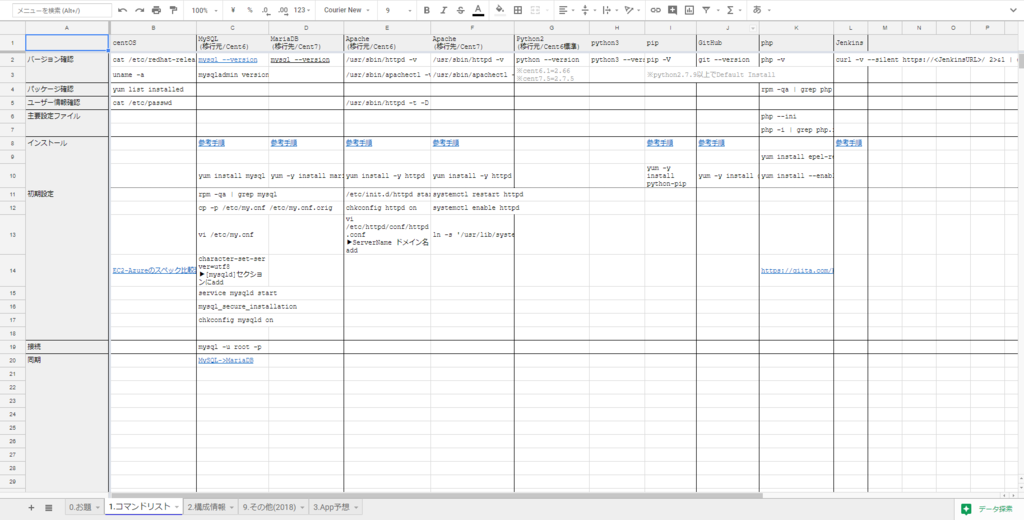This screenshot has height=520, width=1024.
Task: Select cell 'cat /etc/passwd'
Action: click(153, 103)
